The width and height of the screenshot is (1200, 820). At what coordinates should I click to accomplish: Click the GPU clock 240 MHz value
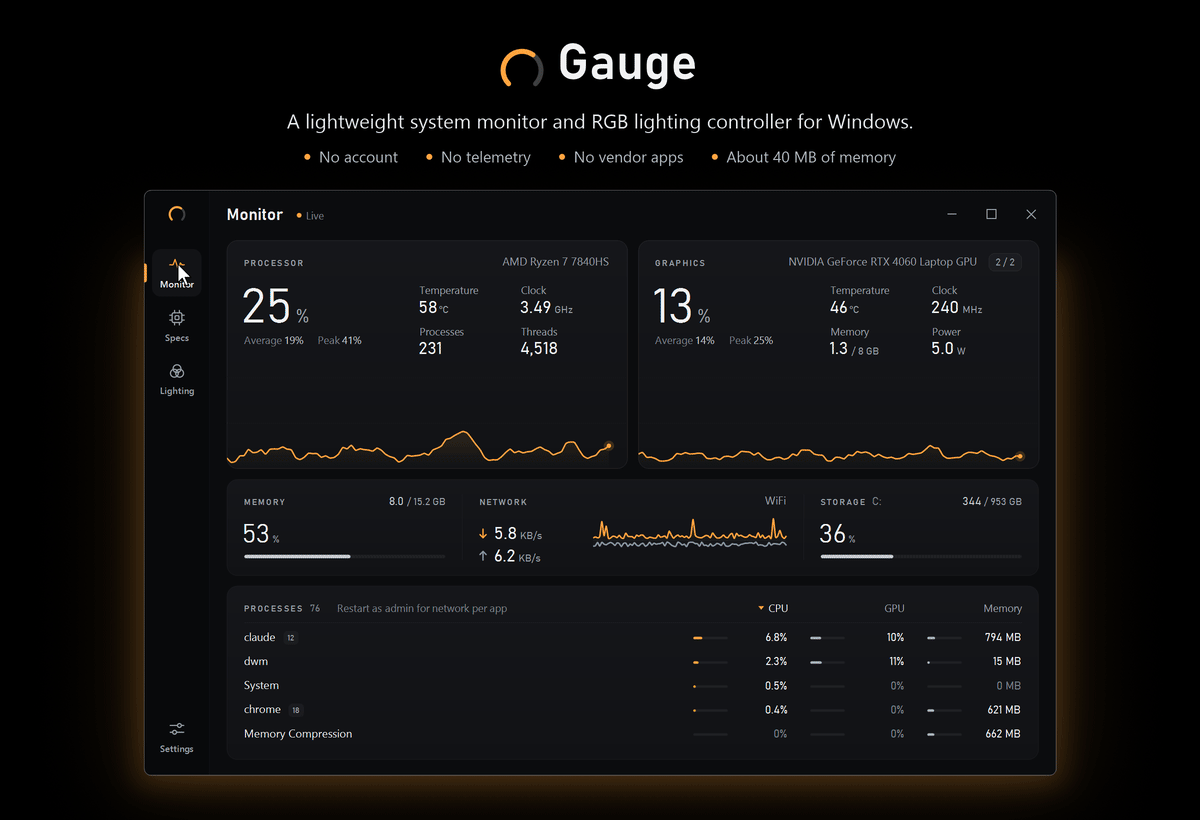click(x=957, y=308)
